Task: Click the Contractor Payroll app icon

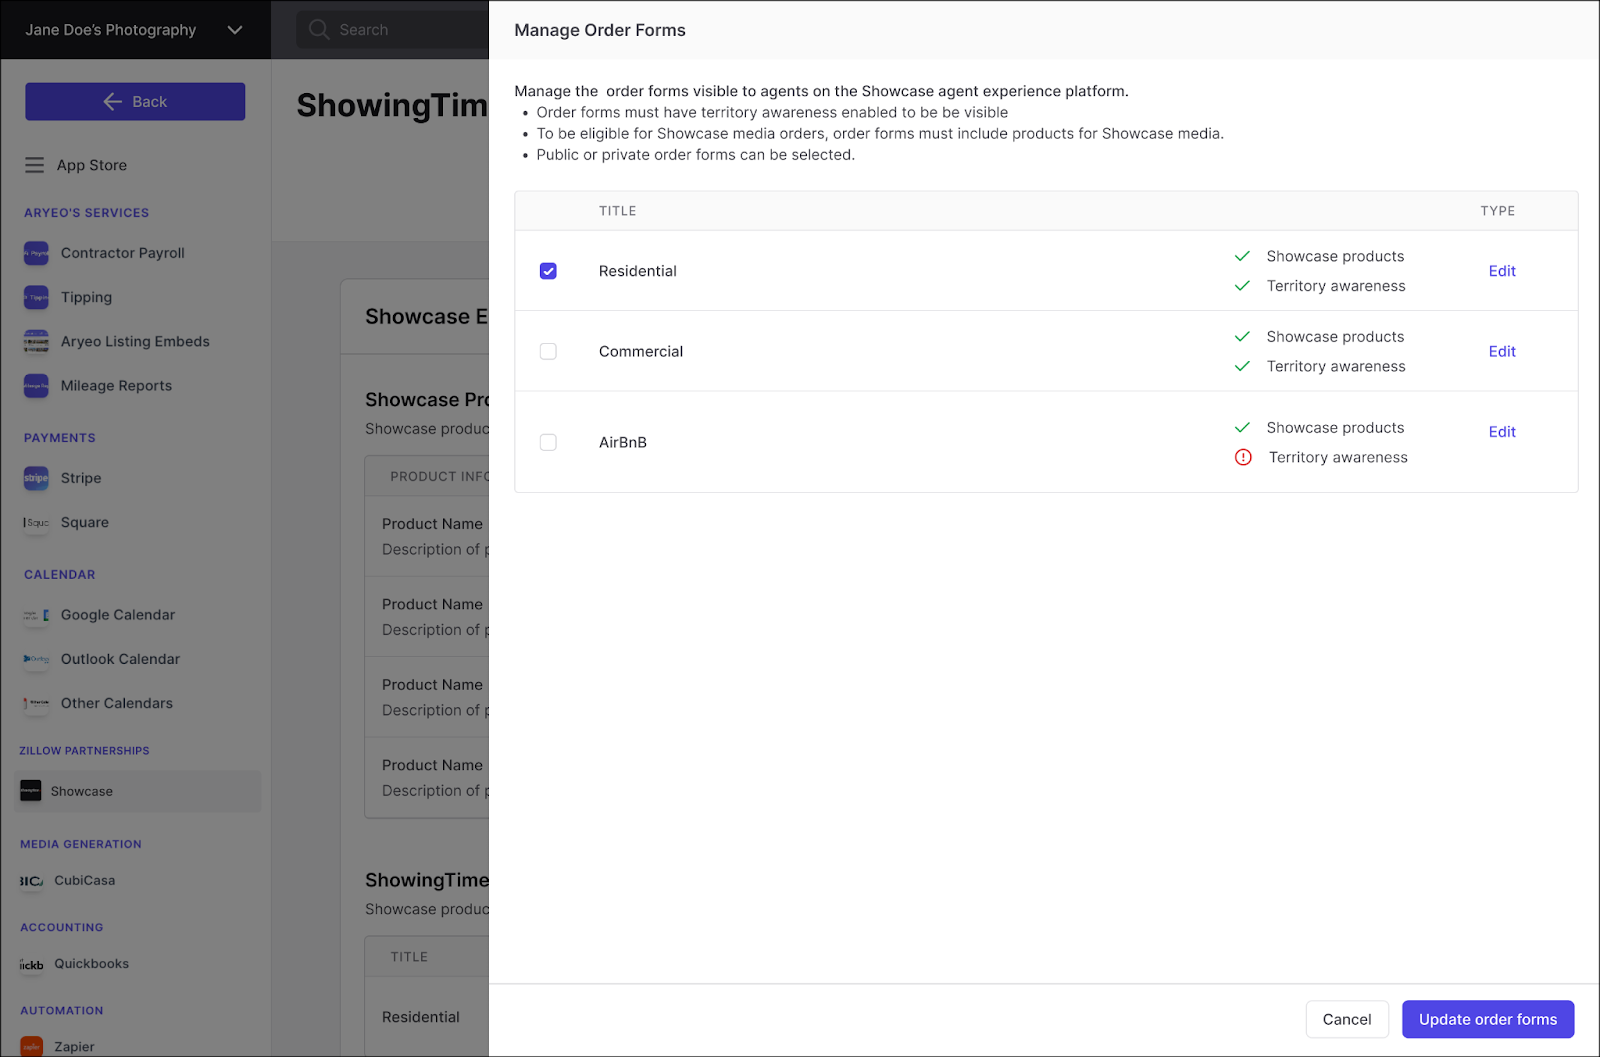Action: 36,253
